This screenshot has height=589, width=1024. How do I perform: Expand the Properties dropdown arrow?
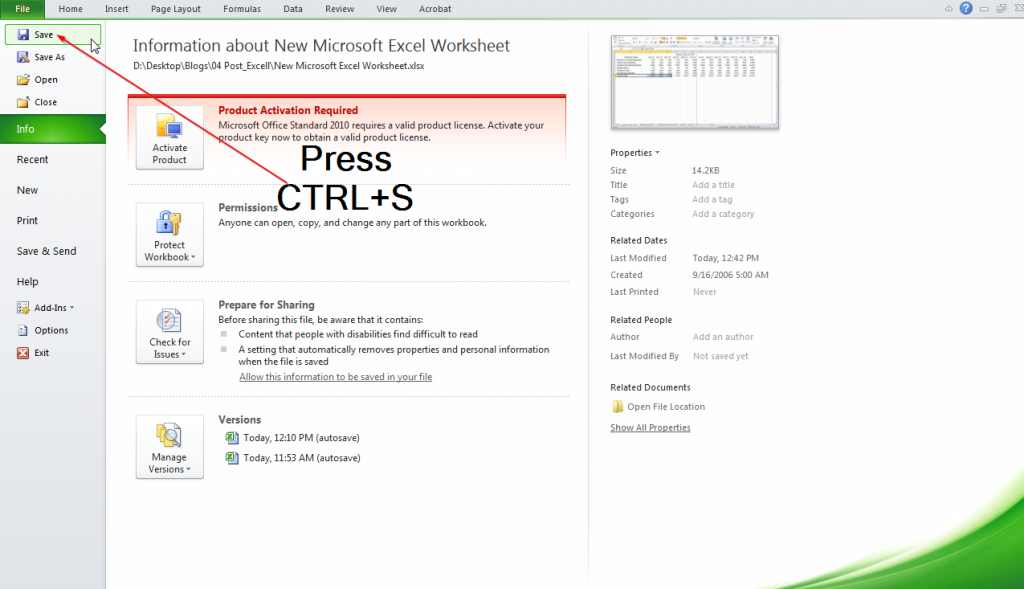pyautogui.click(x=658, y=153)
